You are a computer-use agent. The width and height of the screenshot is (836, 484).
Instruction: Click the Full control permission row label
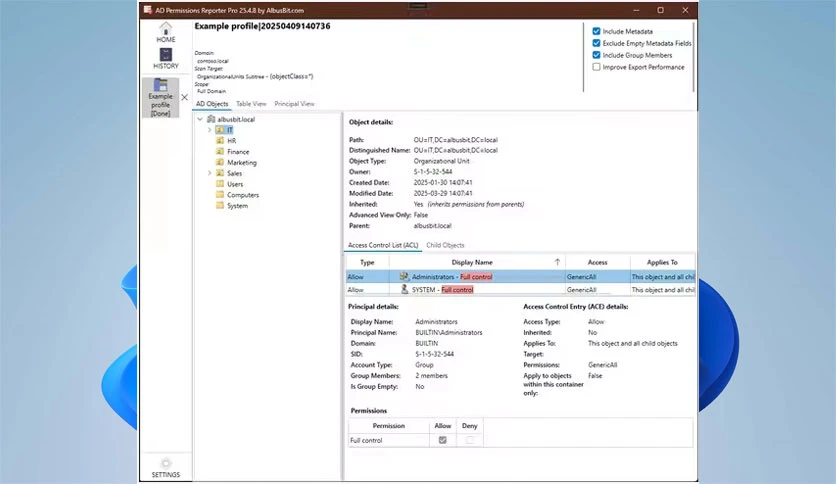point(366,440)
